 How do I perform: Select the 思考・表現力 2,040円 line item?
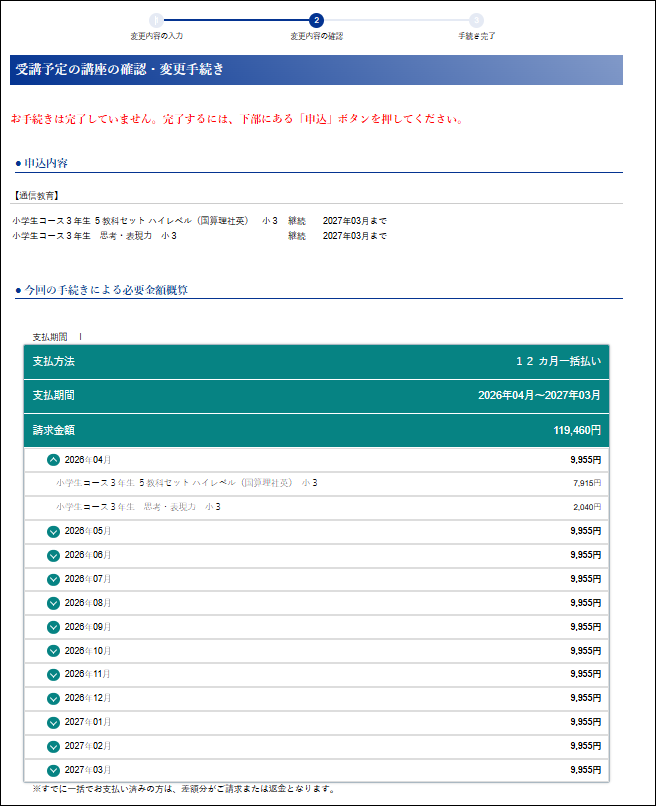pyautogui.click(x=316, y=507)
